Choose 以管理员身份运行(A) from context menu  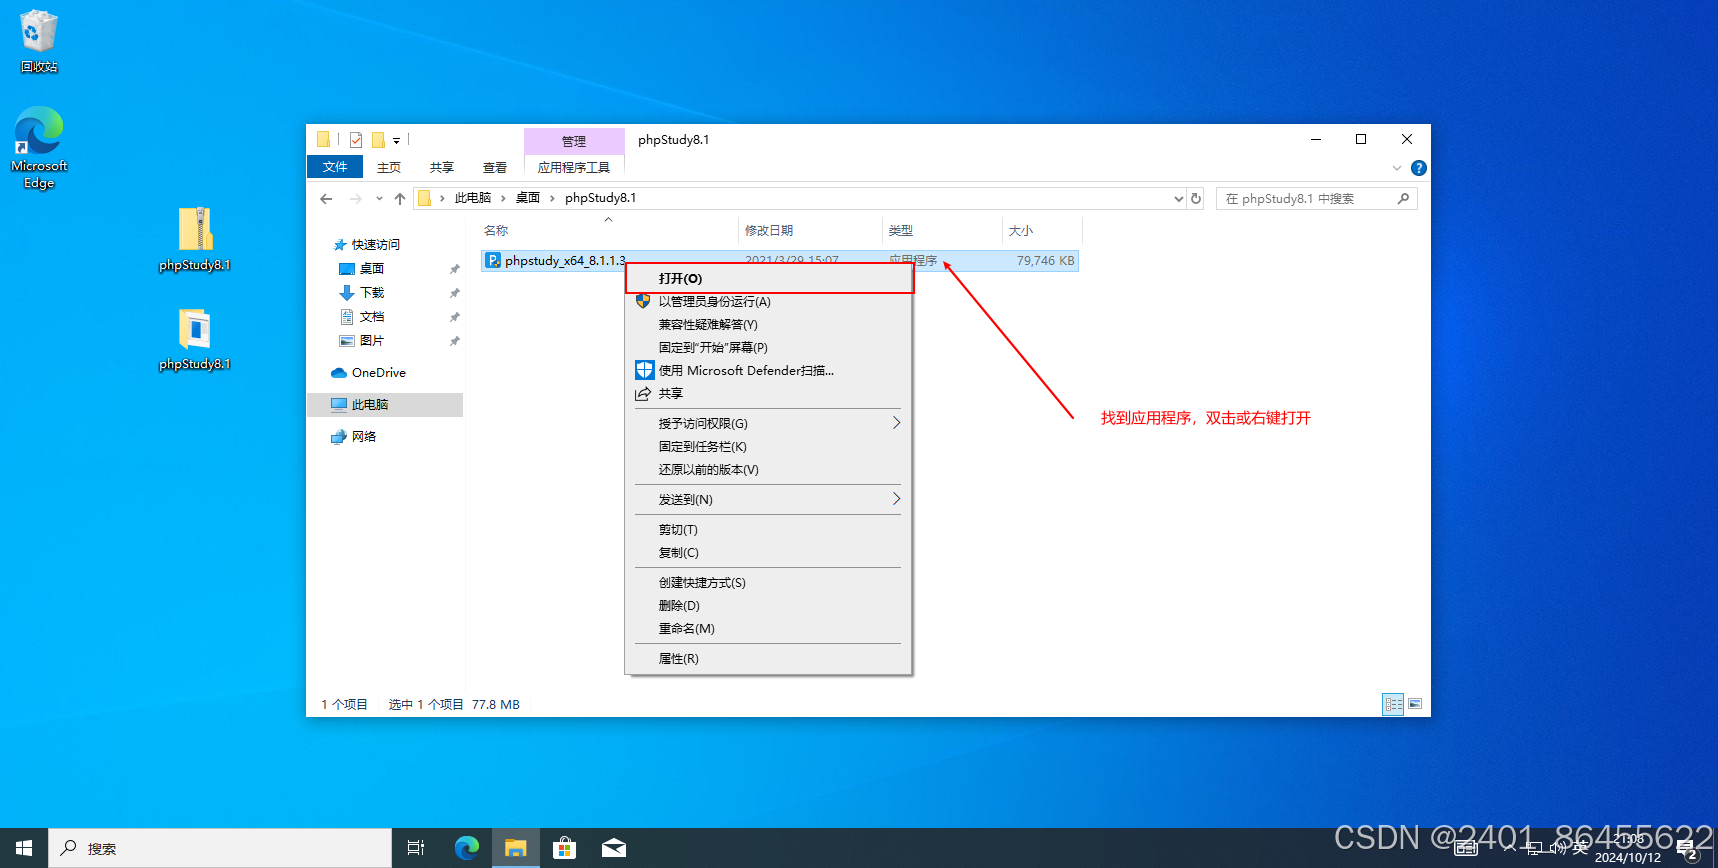[769, 302]
